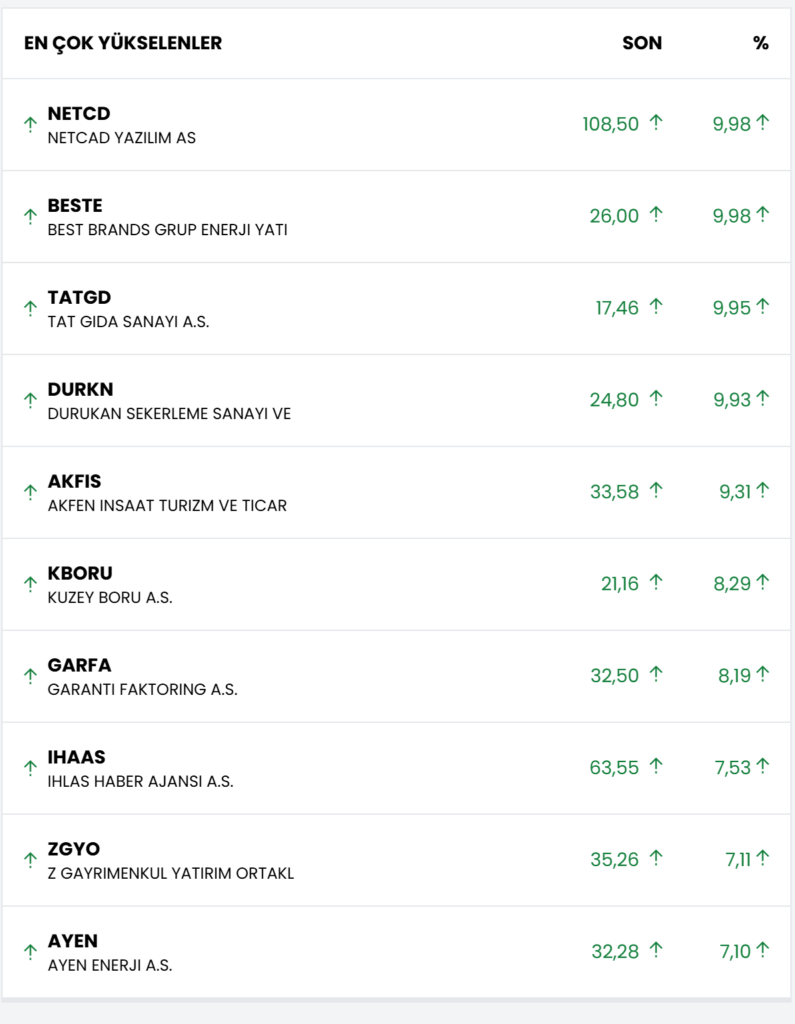The image size is (795, 1024).
Task: Click the arrow next to GARFA price 32,50
Action: [656, 675]
